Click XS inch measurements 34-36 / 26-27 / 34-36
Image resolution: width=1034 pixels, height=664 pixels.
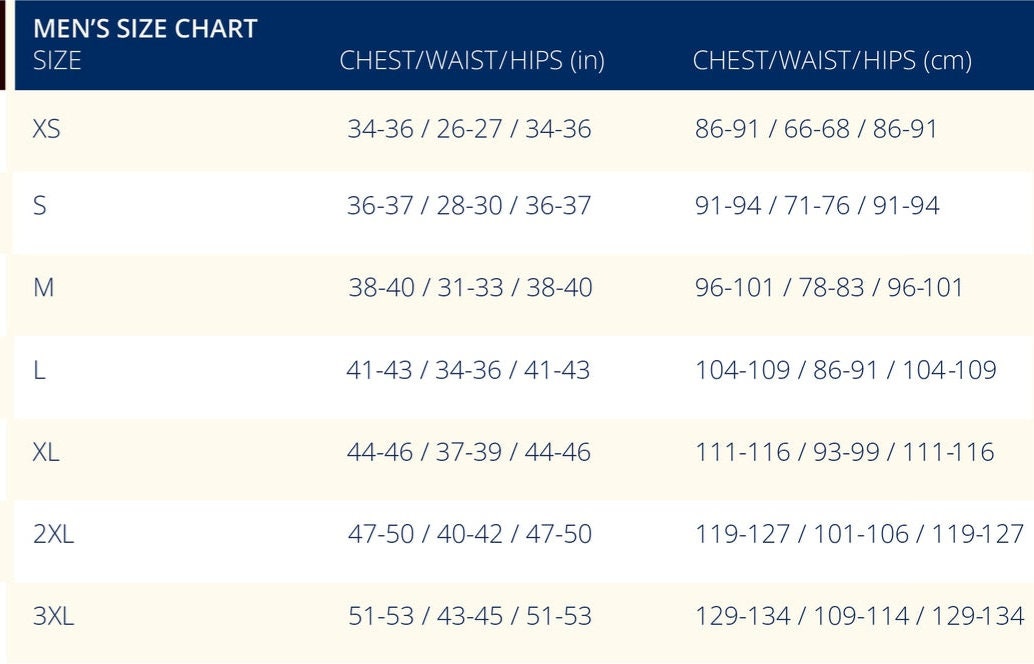point(470,129)
